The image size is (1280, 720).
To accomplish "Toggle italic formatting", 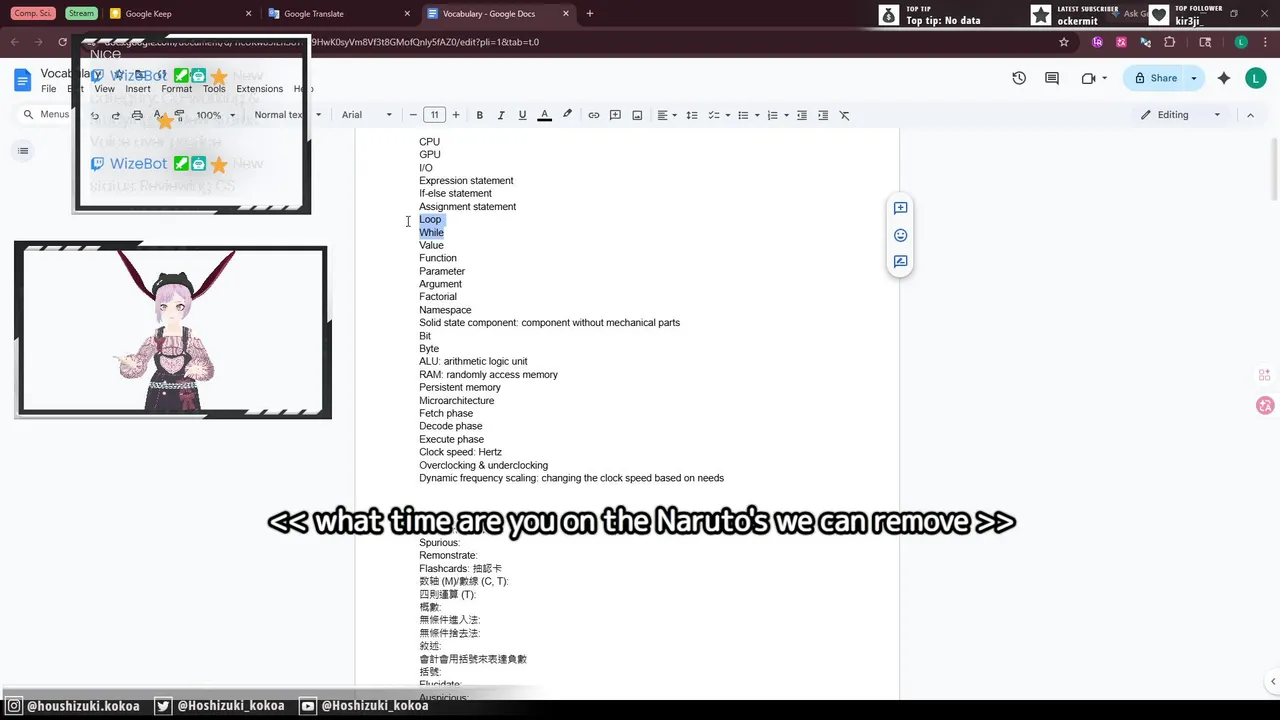I will click(x=501, y=115).
